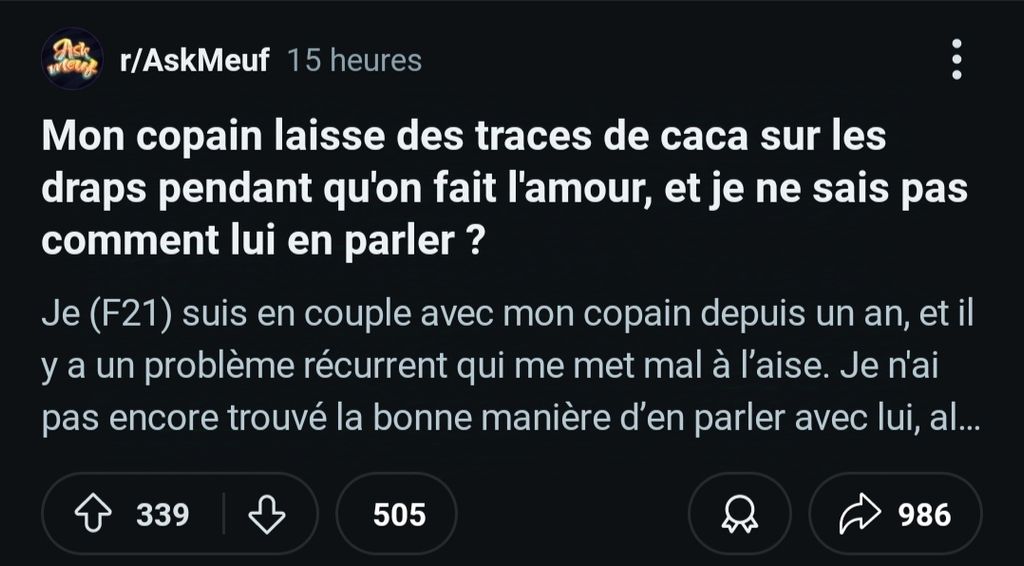Click the 339 vote score

point(162,514)
